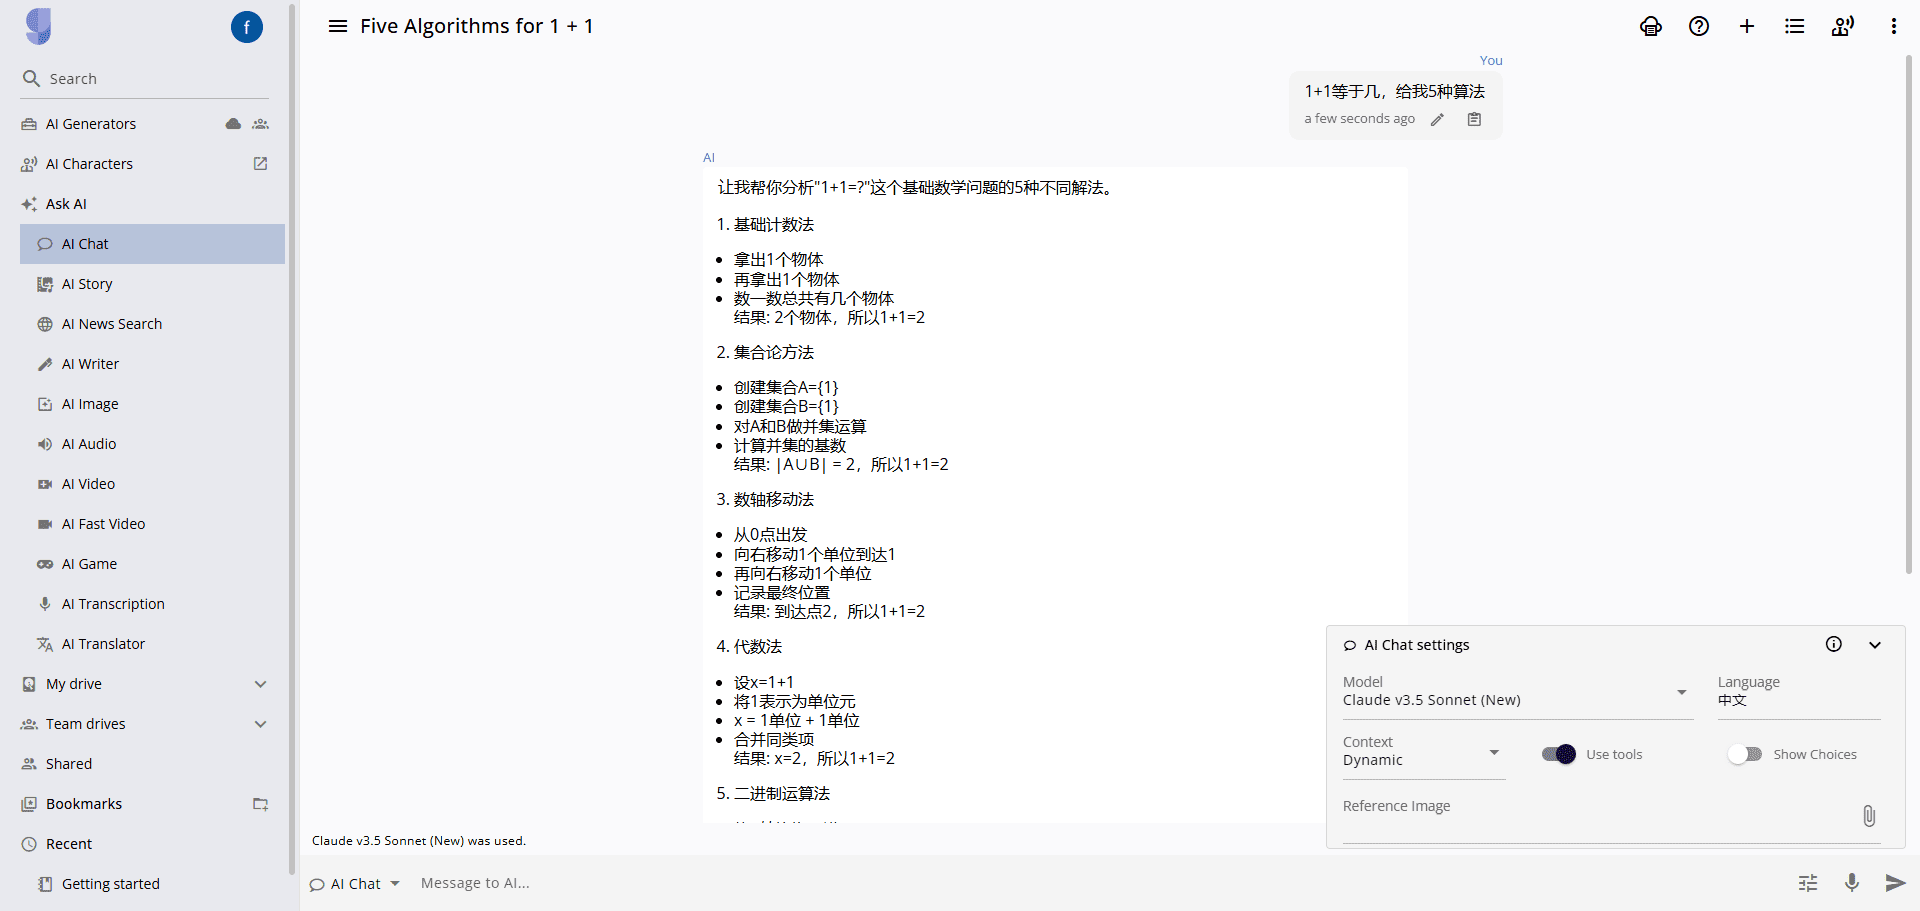This screenshot has width=1920, height=911.
Task: Click the 'a few seconds ago' timestamp
Action: tap(1360, 119)
